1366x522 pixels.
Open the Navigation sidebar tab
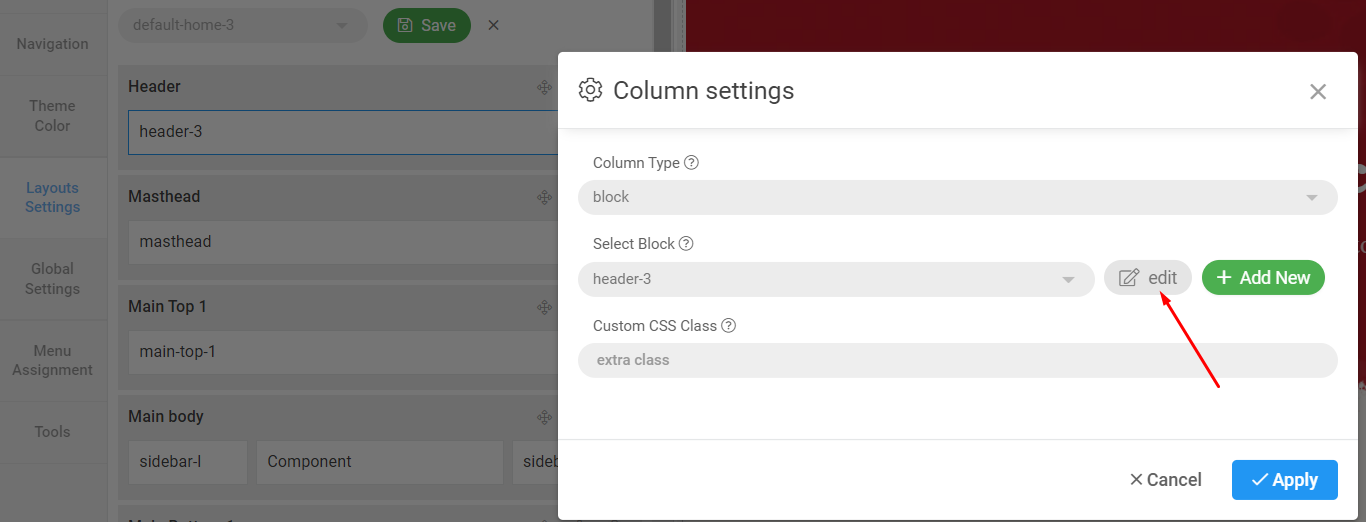coord(53,44)
